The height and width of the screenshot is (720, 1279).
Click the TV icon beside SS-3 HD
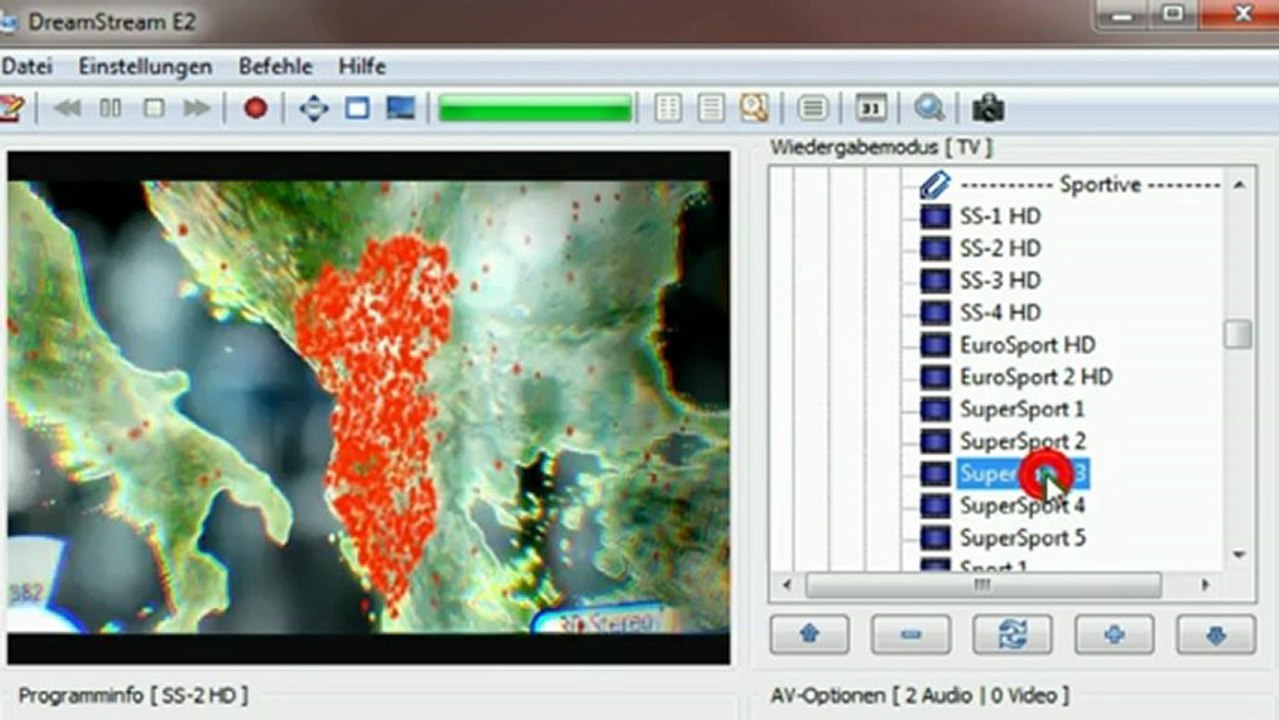(935, 280)
